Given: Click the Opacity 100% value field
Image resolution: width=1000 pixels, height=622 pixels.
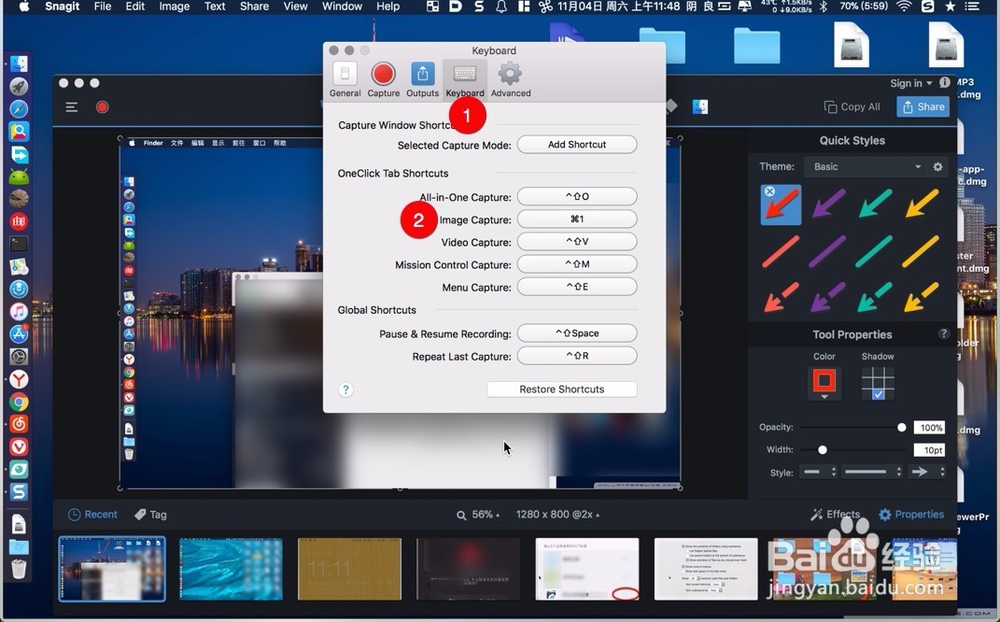Looking at the screenshot, I should click(929, 427).
